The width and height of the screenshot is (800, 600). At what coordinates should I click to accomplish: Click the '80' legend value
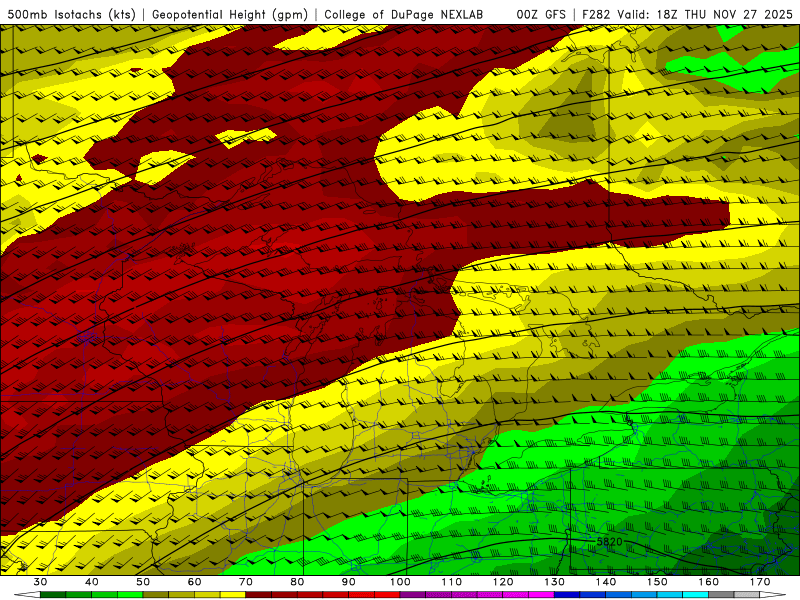tap(297, 582)
